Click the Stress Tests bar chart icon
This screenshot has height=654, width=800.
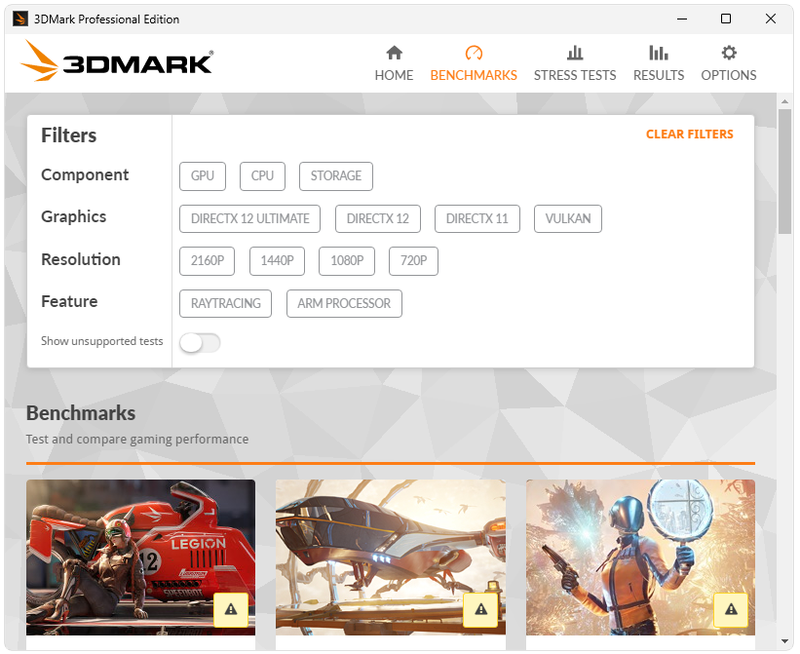tap(574, 53)
